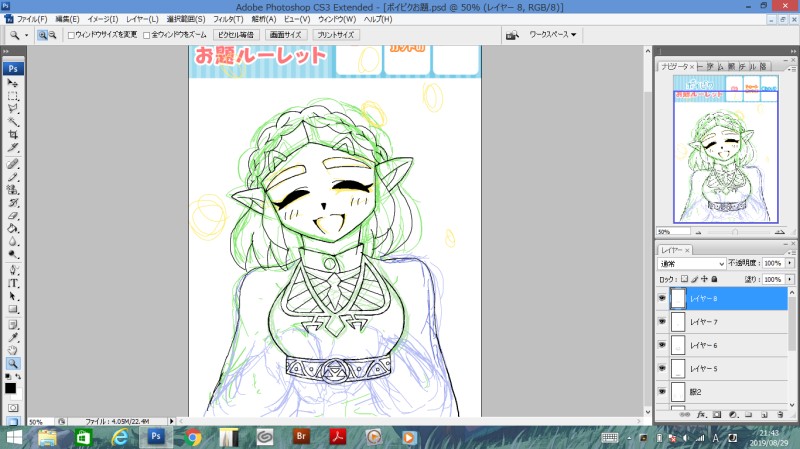Change screen mode via toolbox bottom icon

click(13, 421)
